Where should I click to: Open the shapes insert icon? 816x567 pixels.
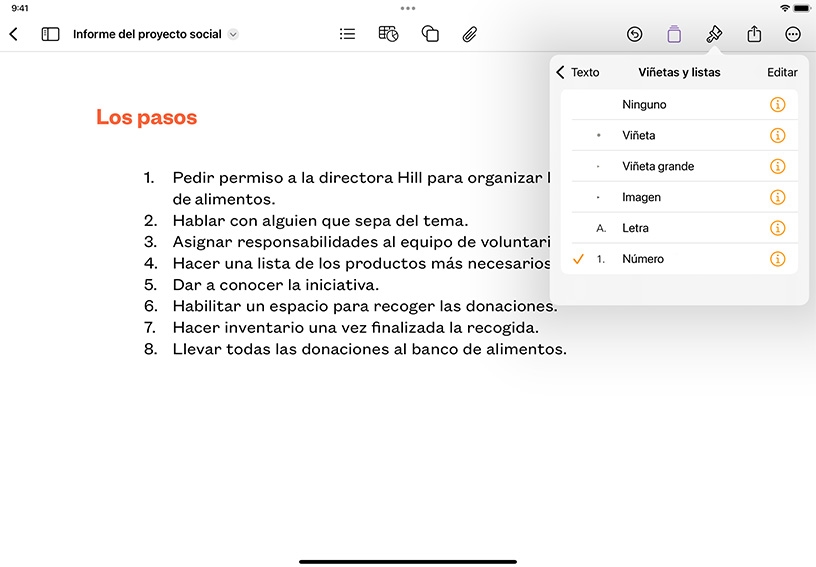pos(430,34)
